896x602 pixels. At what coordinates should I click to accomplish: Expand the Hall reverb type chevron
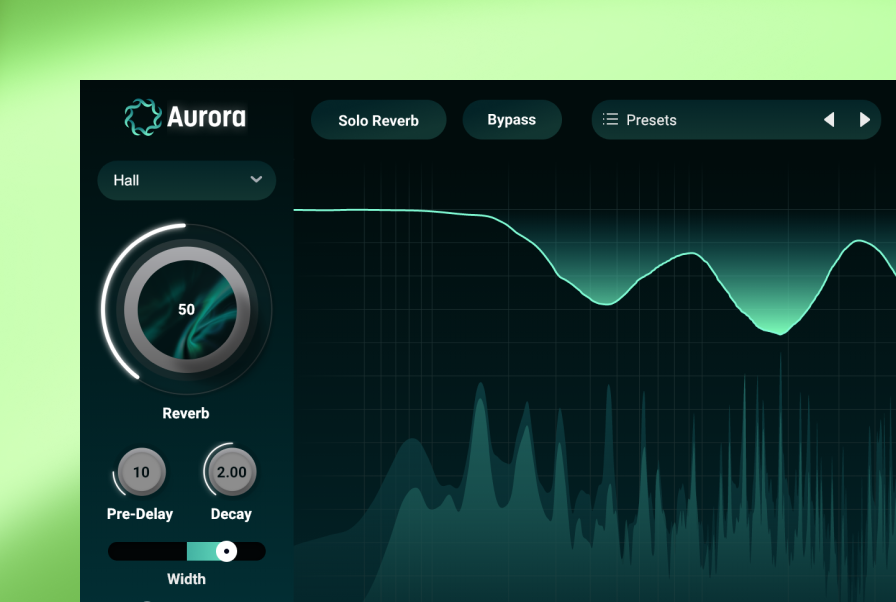[256, 180]
